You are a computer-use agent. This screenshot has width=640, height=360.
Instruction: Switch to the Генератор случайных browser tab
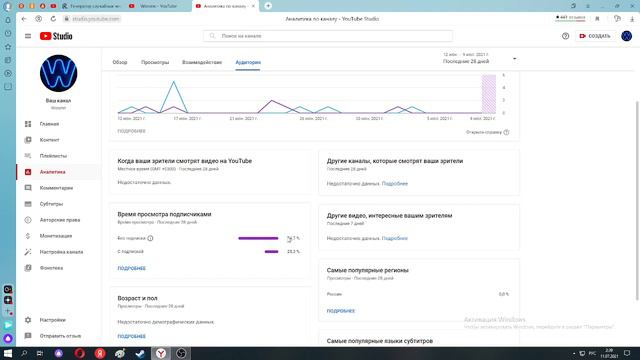(x=92, y=6)
